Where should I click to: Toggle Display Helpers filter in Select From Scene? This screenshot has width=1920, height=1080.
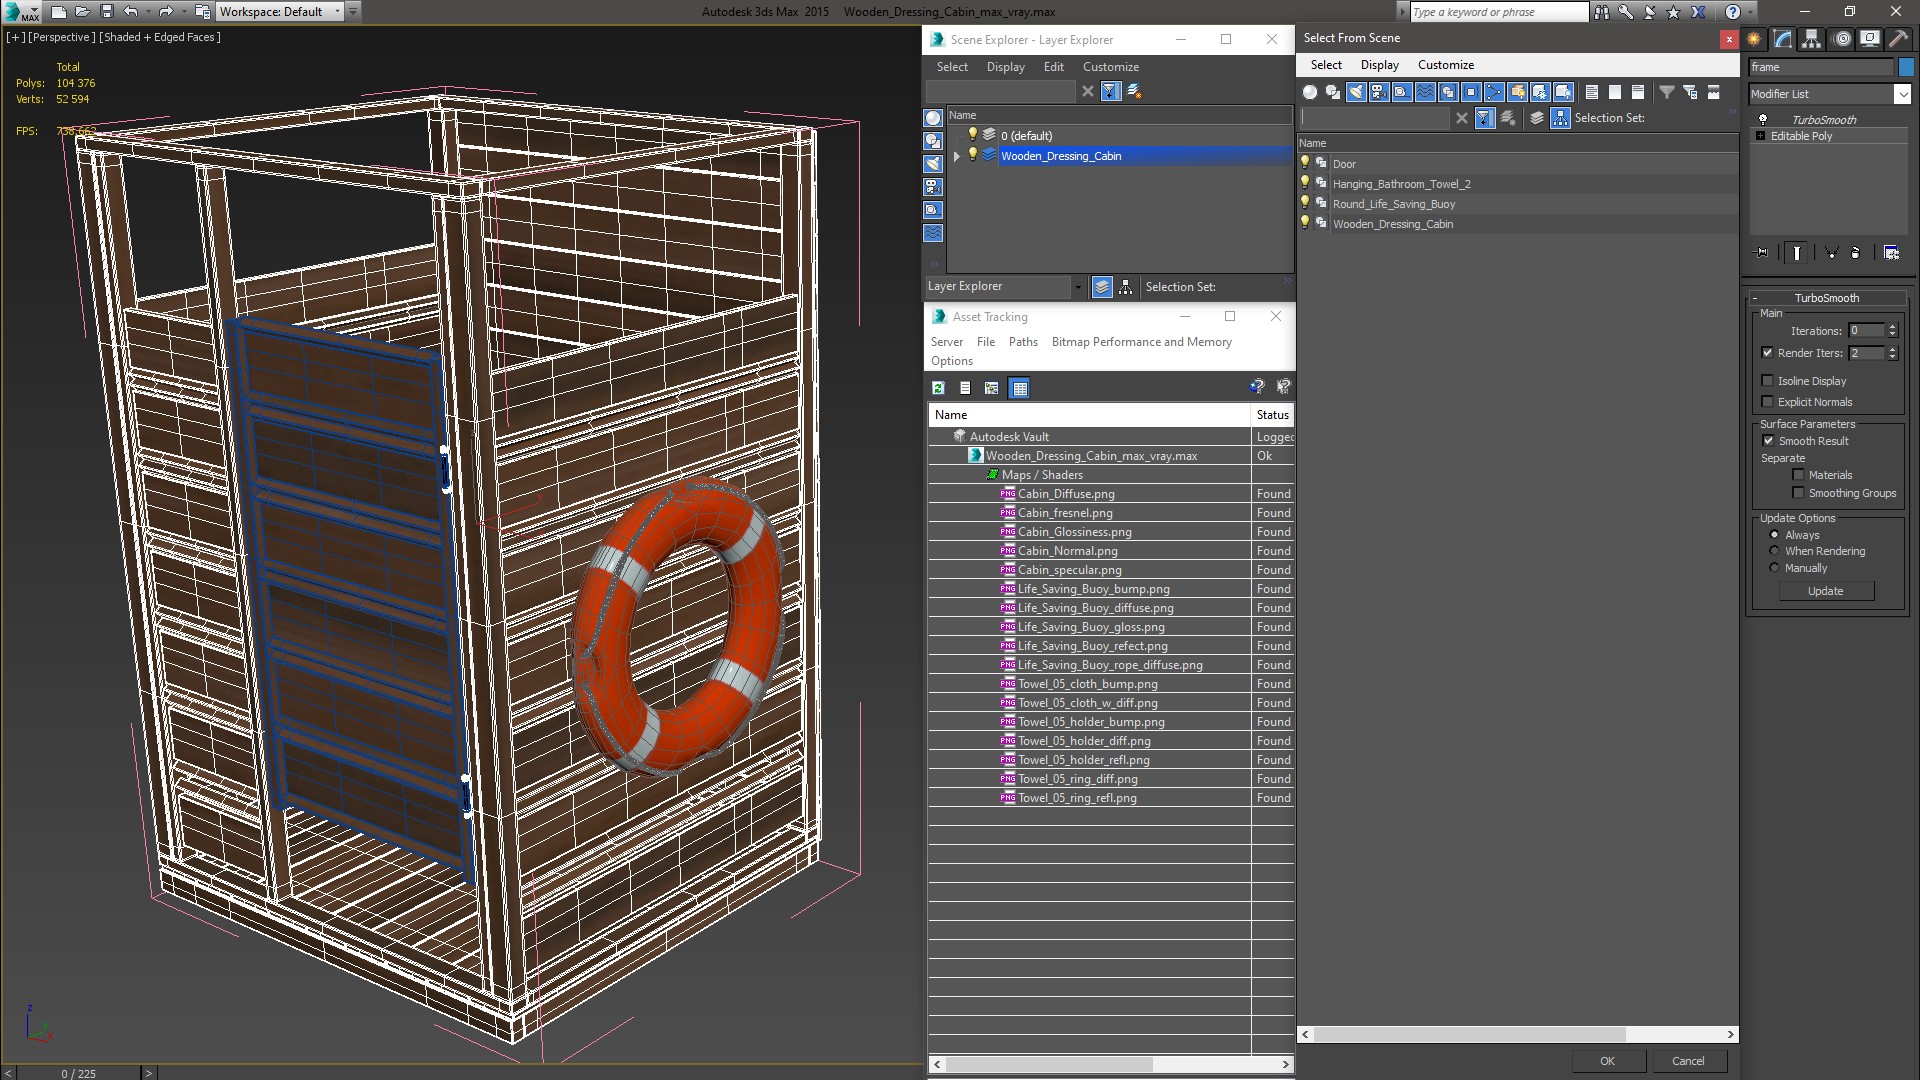(x=1402, y=92)
